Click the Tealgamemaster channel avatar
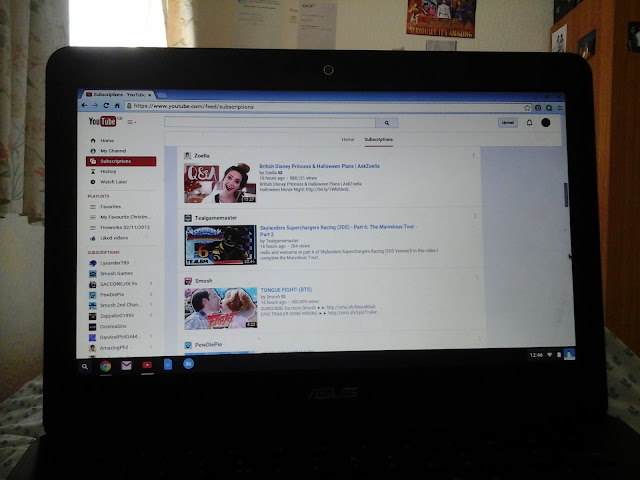 pyautogui.click(x=188, y=218)
